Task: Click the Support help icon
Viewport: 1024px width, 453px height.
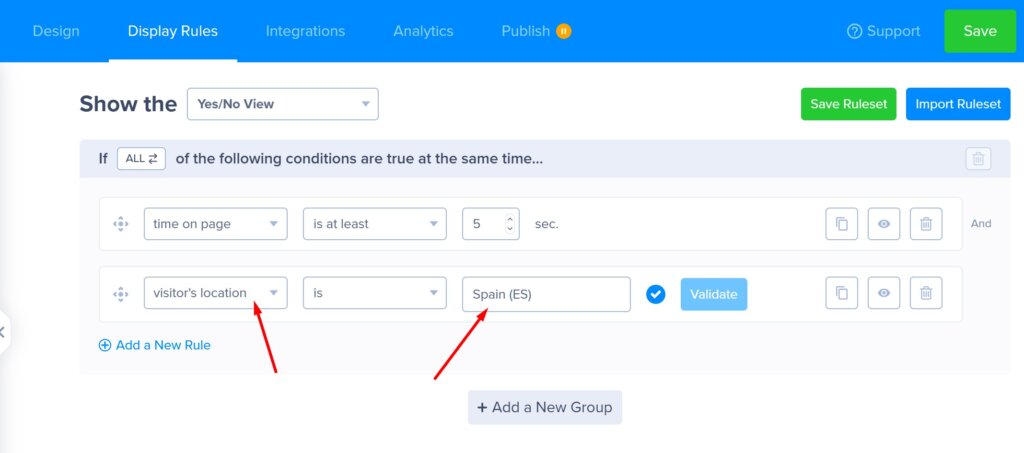Action: (854, 31)
